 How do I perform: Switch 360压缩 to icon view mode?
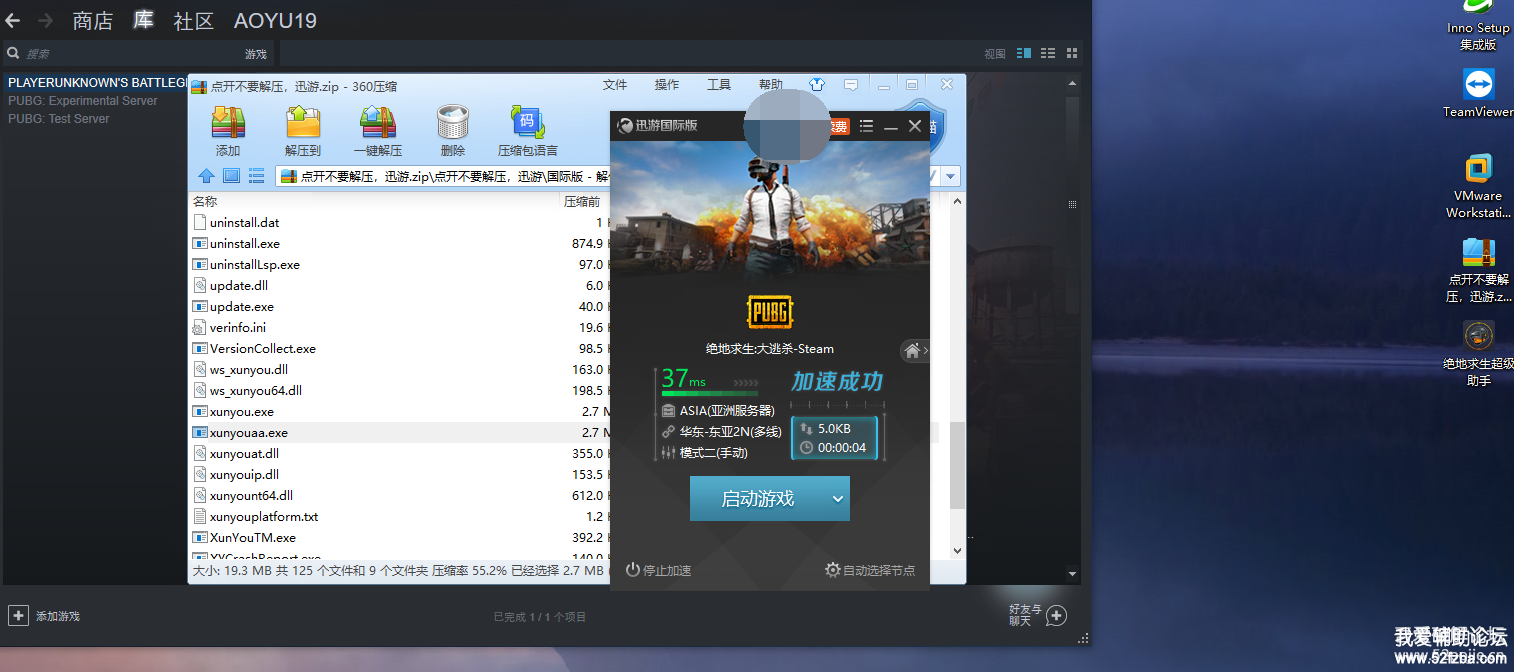[x=231, y=176]
